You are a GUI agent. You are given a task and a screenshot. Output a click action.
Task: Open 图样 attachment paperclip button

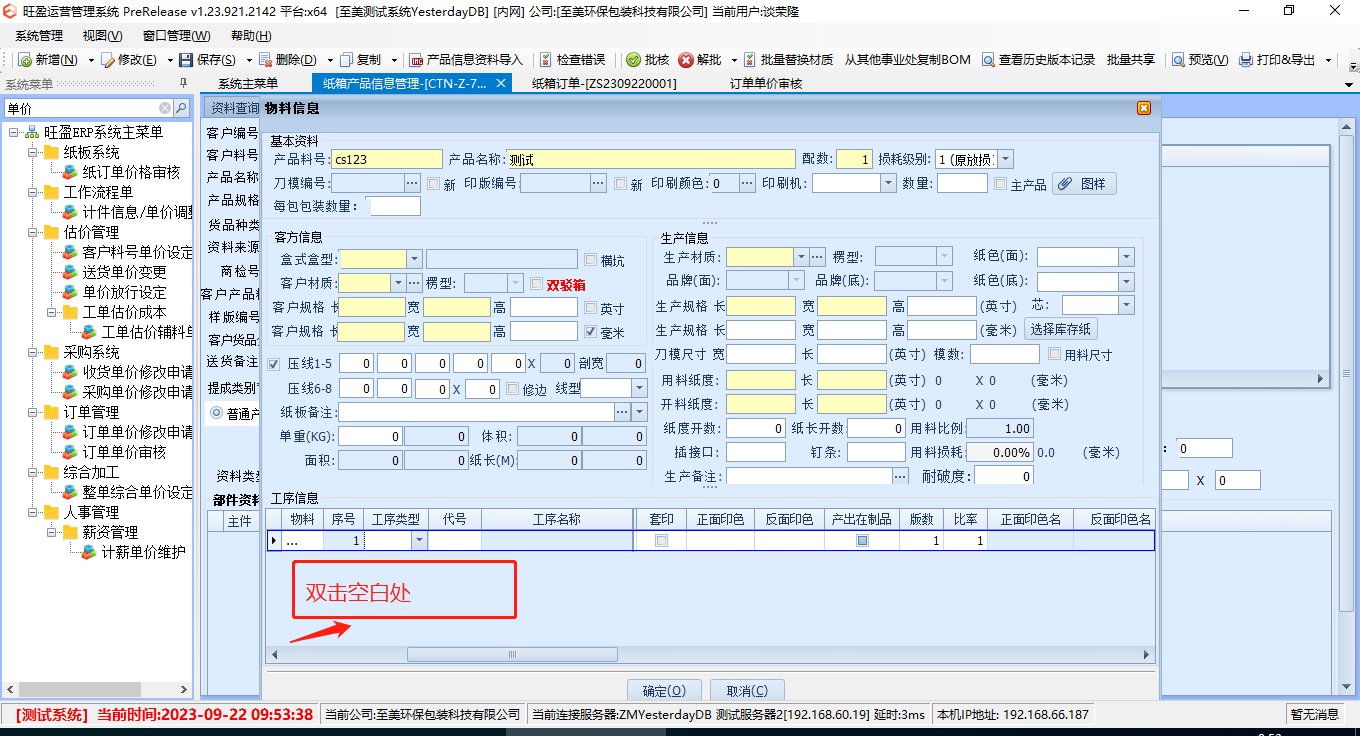click(1084, 184)
